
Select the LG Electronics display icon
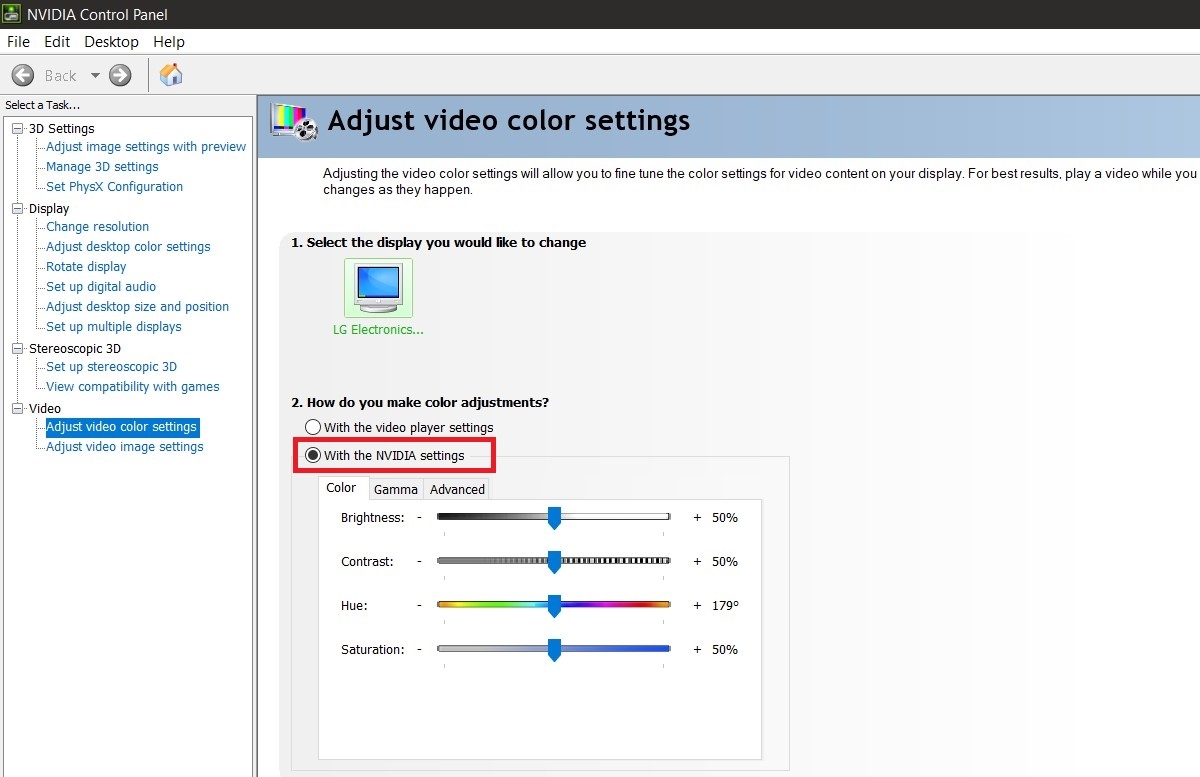[x=378, y=287]
